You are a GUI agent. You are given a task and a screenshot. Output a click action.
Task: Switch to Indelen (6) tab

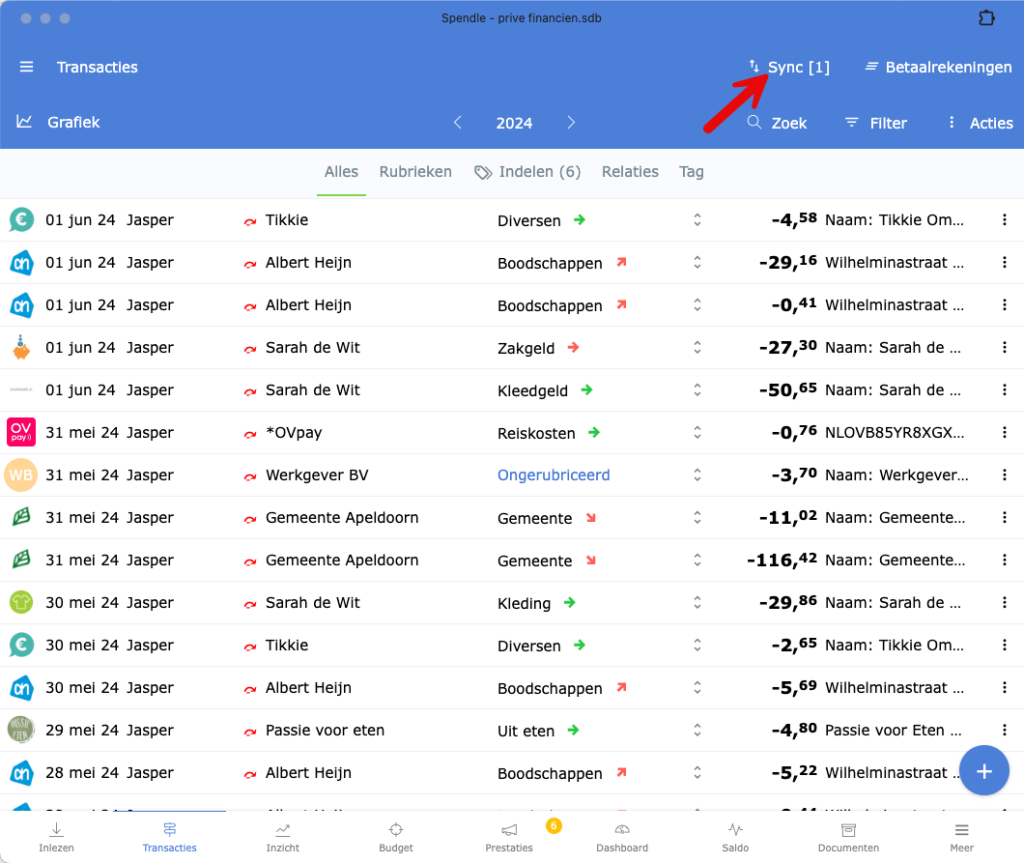[528, 172]
